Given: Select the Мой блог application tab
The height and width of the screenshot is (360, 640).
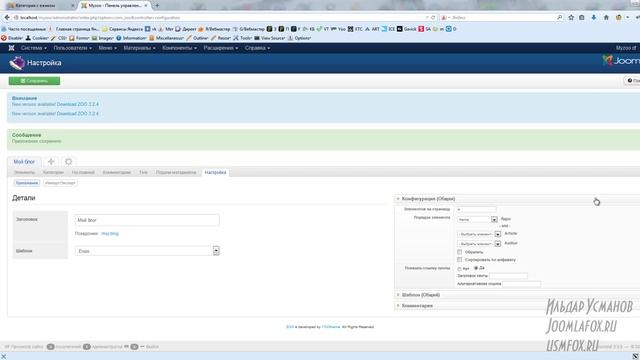Looking at the screenshot, I should tap(24, 162).
